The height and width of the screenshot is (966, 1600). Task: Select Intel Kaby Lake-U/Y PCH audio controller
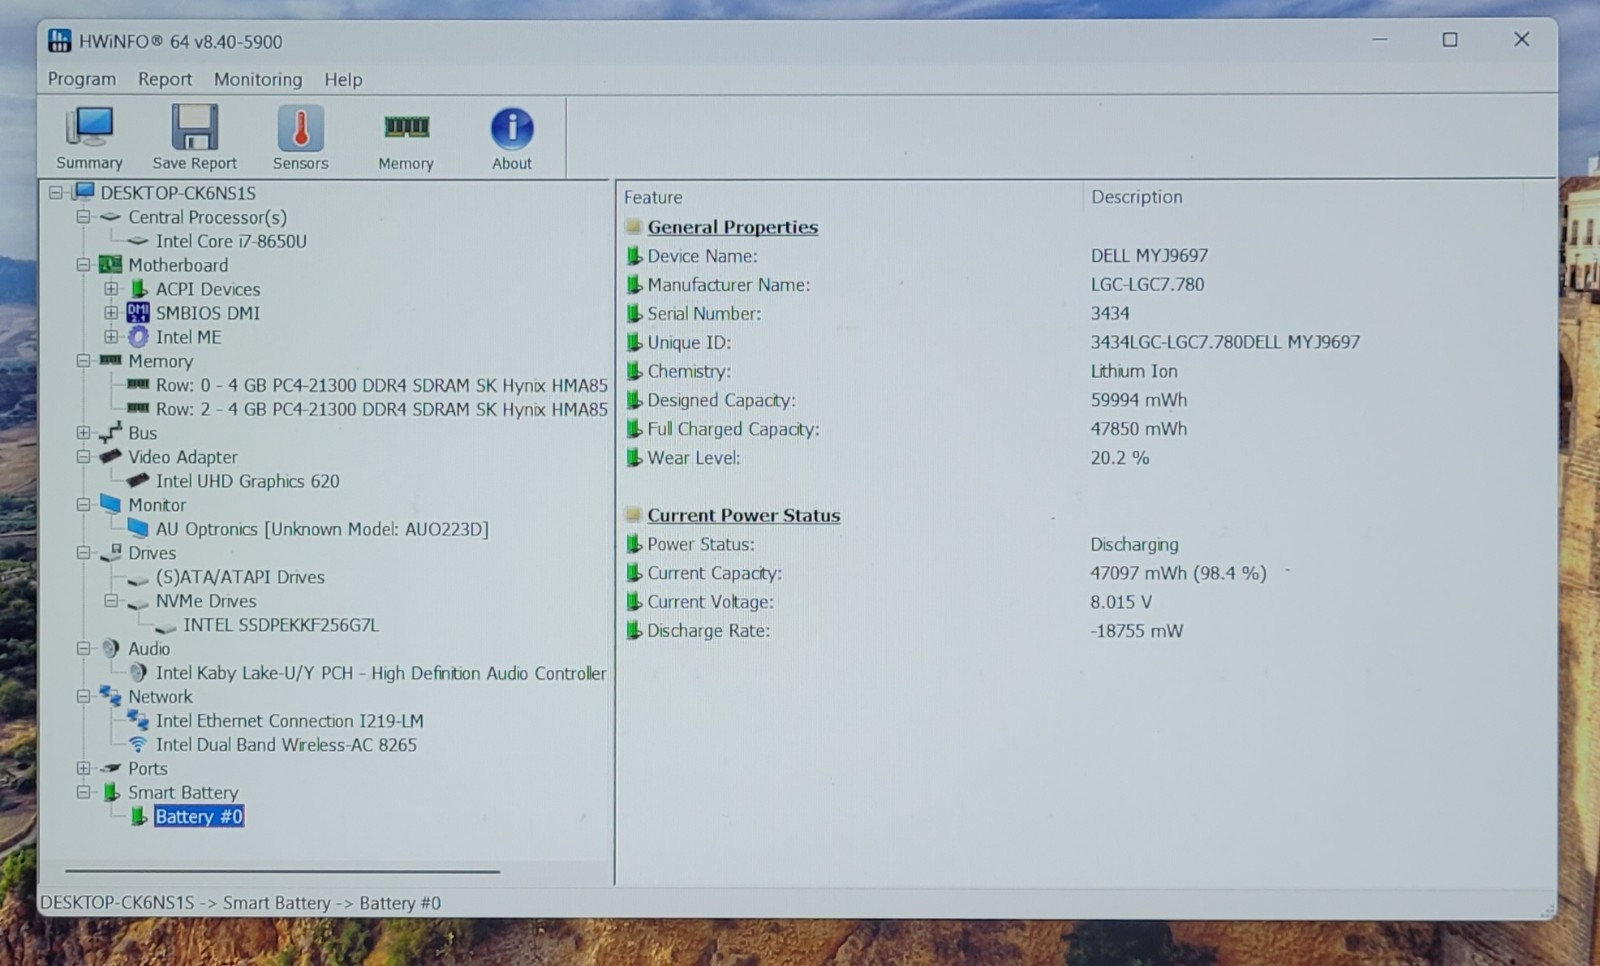pos(381,673)
